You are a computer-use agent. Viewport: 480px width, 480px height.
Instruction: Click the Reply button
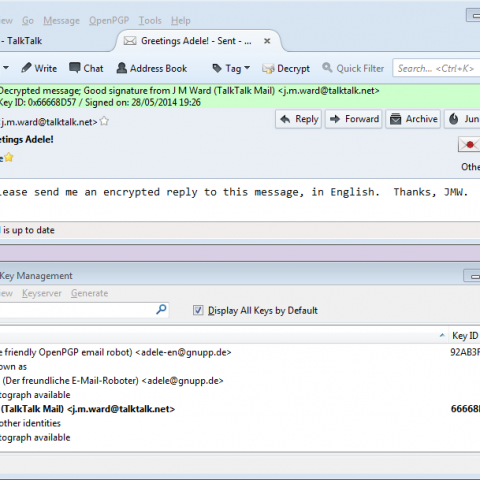click(x=298, y=119)
